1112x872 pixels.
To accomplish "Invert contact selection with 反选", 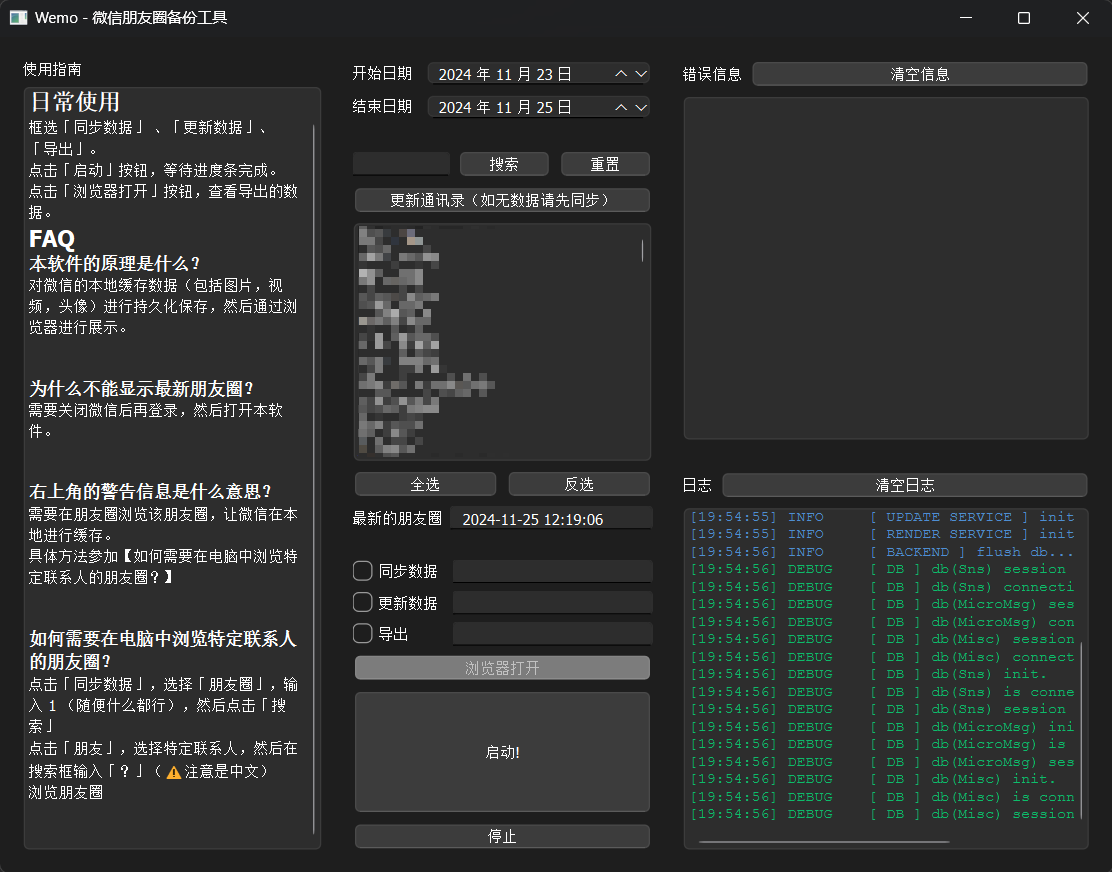I will click(579, 483).
